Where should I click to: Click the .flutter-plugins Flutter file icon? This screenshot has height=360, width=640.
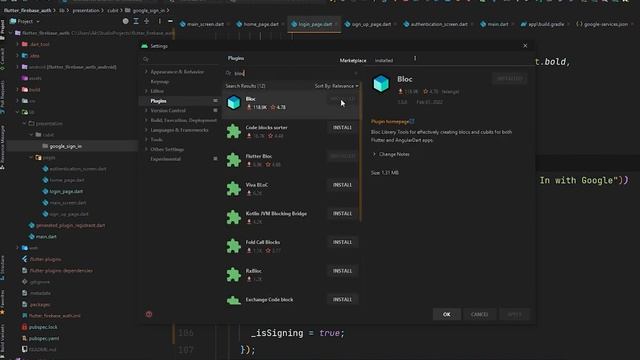point(24,259)
